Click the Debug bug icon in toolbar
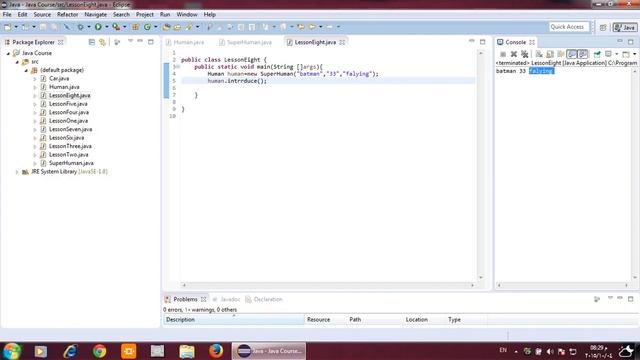This screenshot has width=640, height=360. [80, 27]
